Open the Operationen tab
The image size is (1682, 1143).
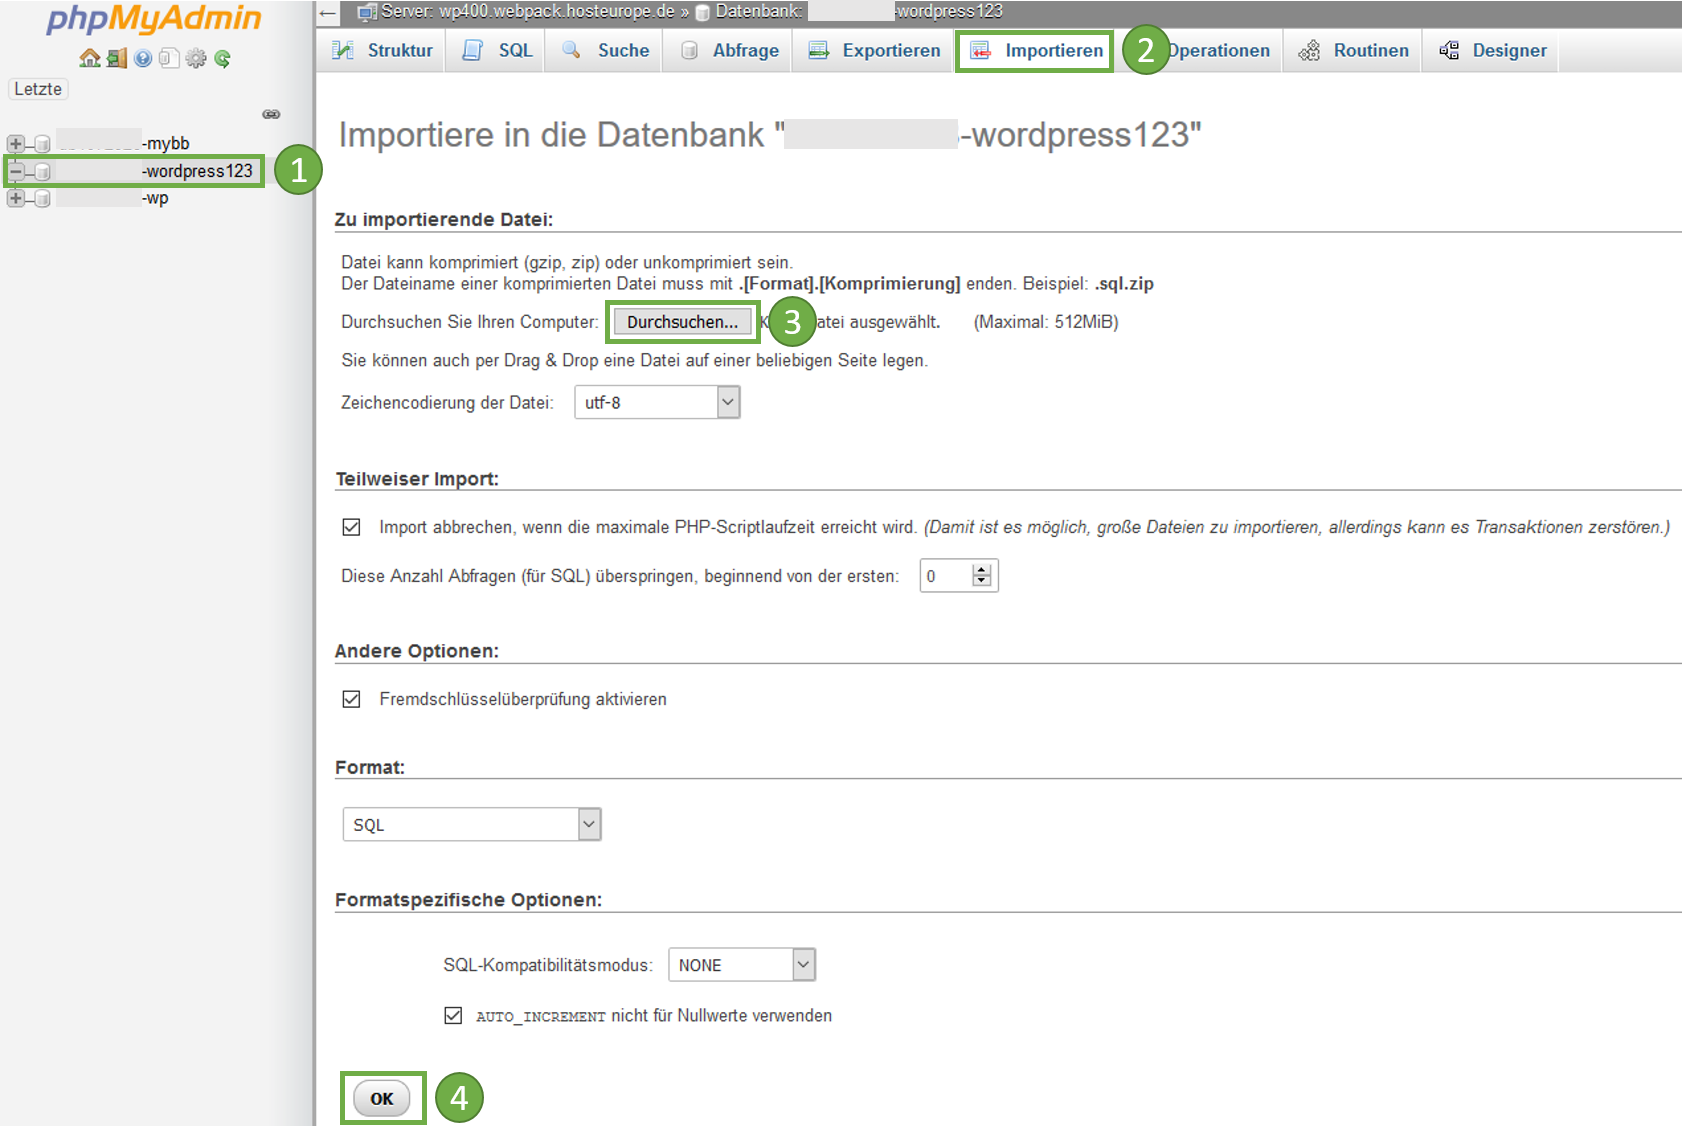(x=1218, y=50)
